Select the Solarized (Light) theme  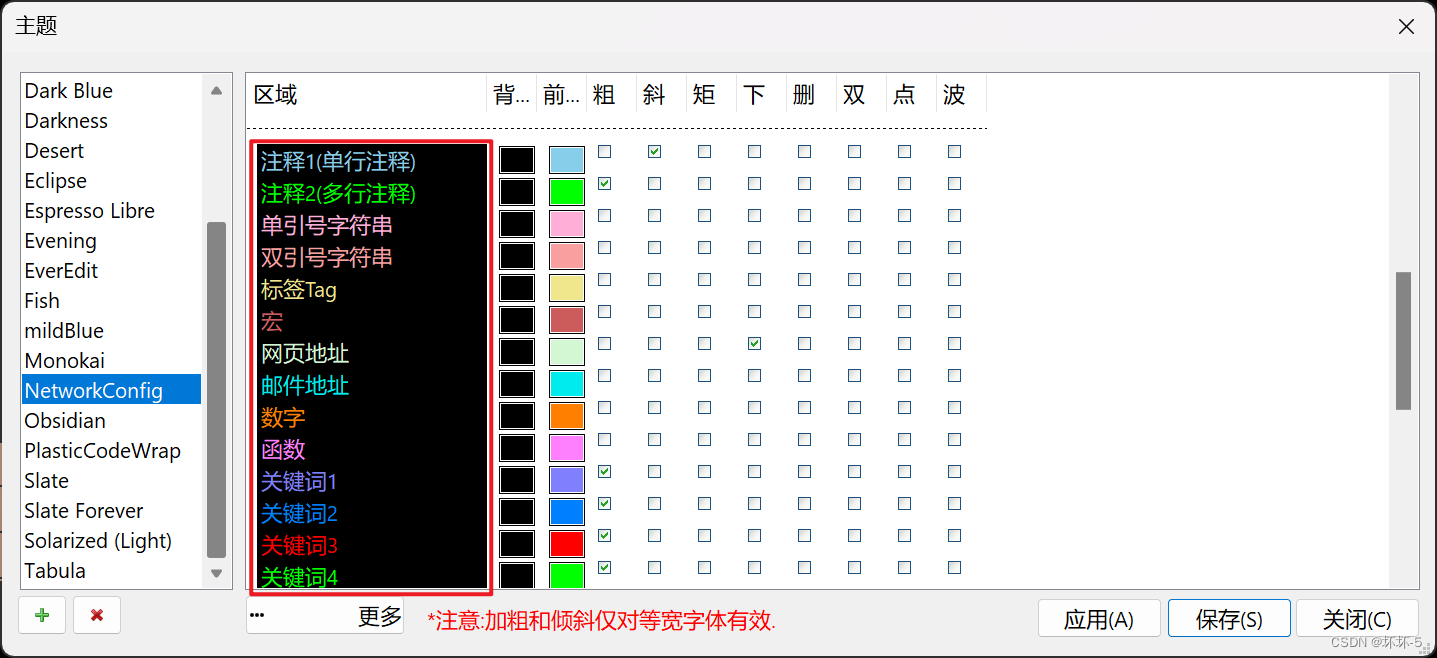112,541
